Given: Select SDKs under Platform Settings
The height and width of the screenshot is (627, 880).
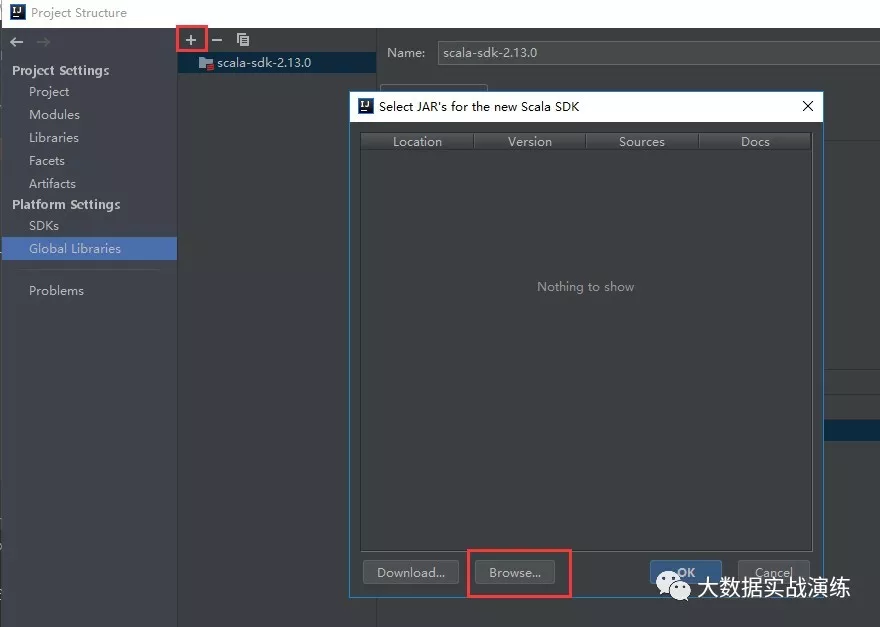Looking at the screenshot, I should 43,225.
